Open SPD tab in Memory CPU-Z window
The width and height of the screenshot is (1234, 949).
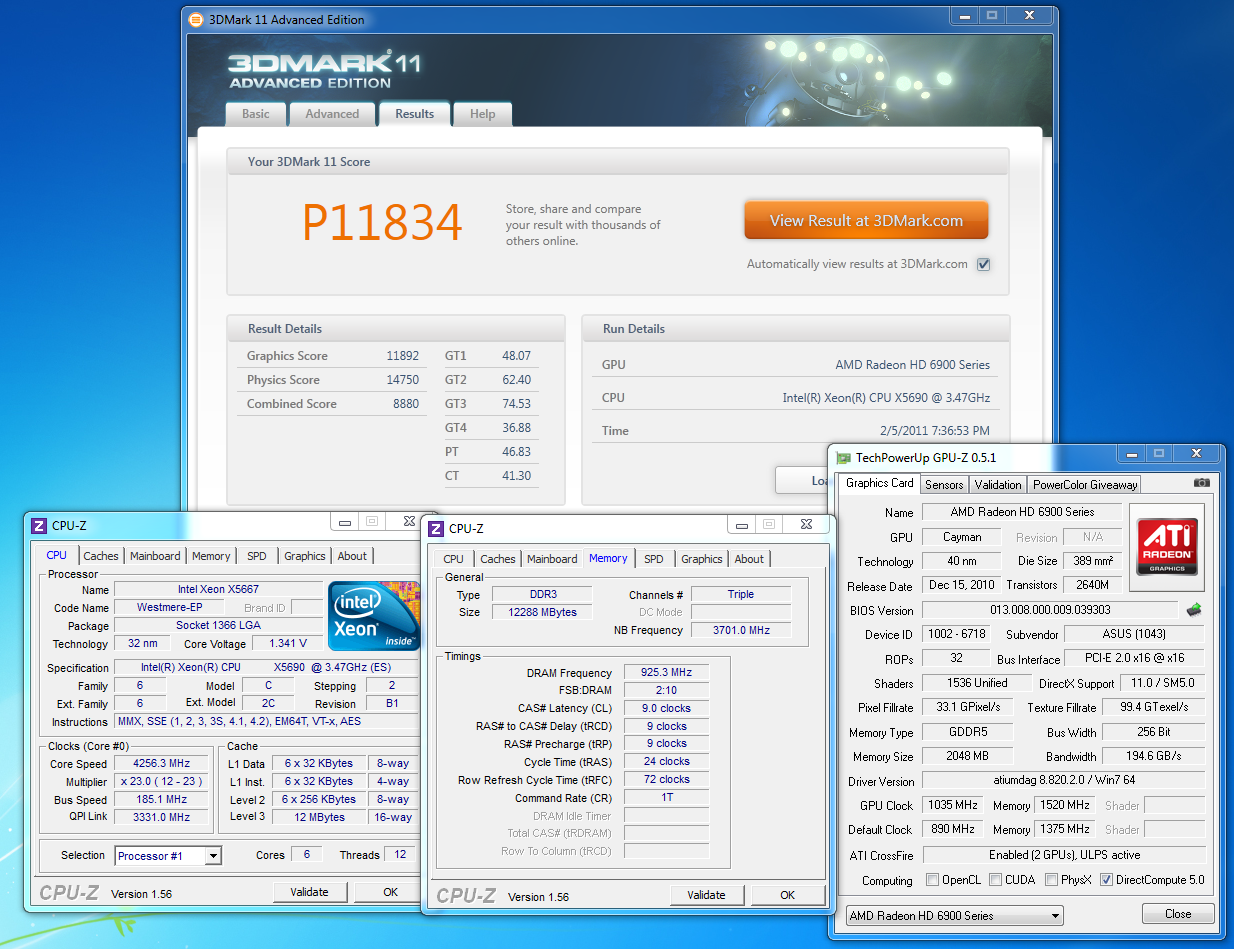(x=654, y=559)
